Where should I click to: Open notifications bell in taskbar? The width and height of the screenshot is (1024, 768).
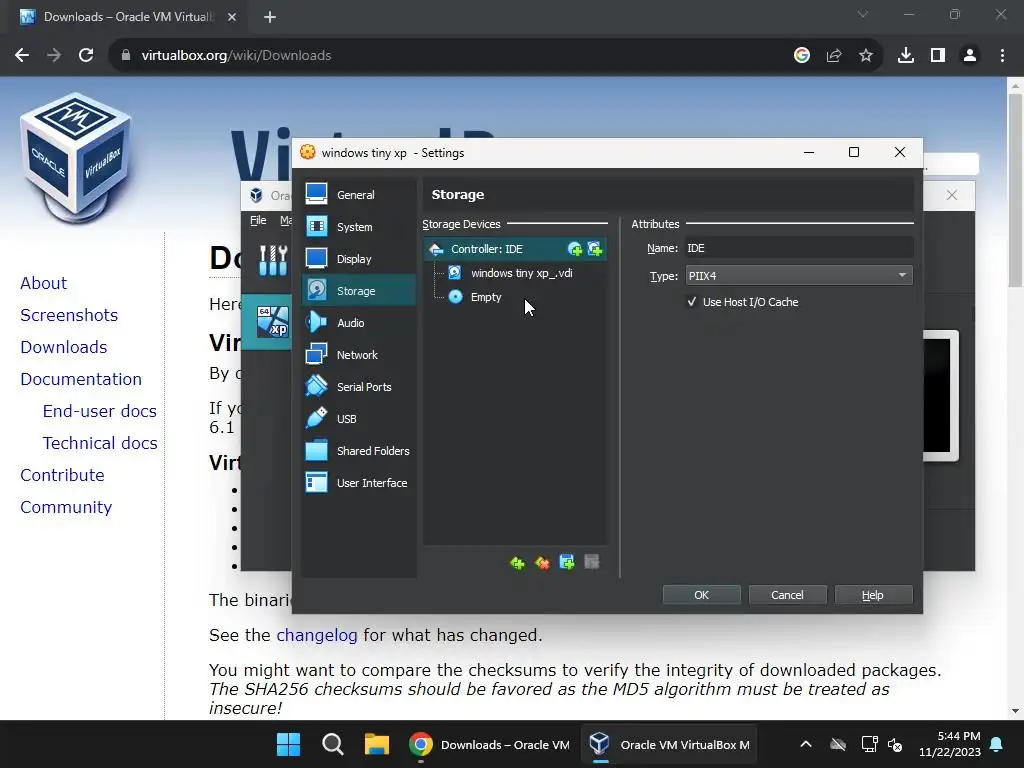point(997,744)
